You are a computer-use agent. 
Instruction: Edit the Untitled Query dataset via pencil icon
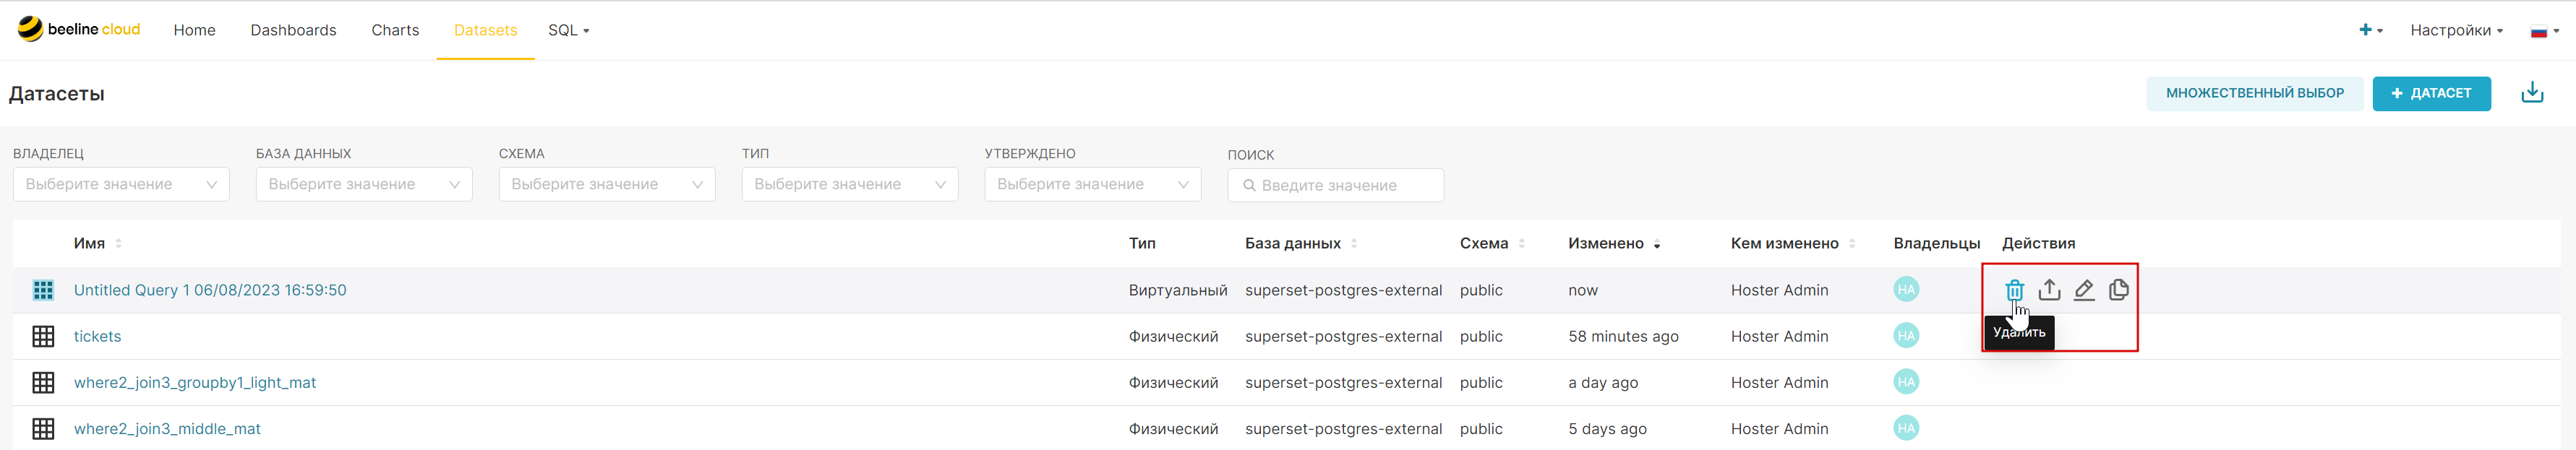coord(2084,290)
